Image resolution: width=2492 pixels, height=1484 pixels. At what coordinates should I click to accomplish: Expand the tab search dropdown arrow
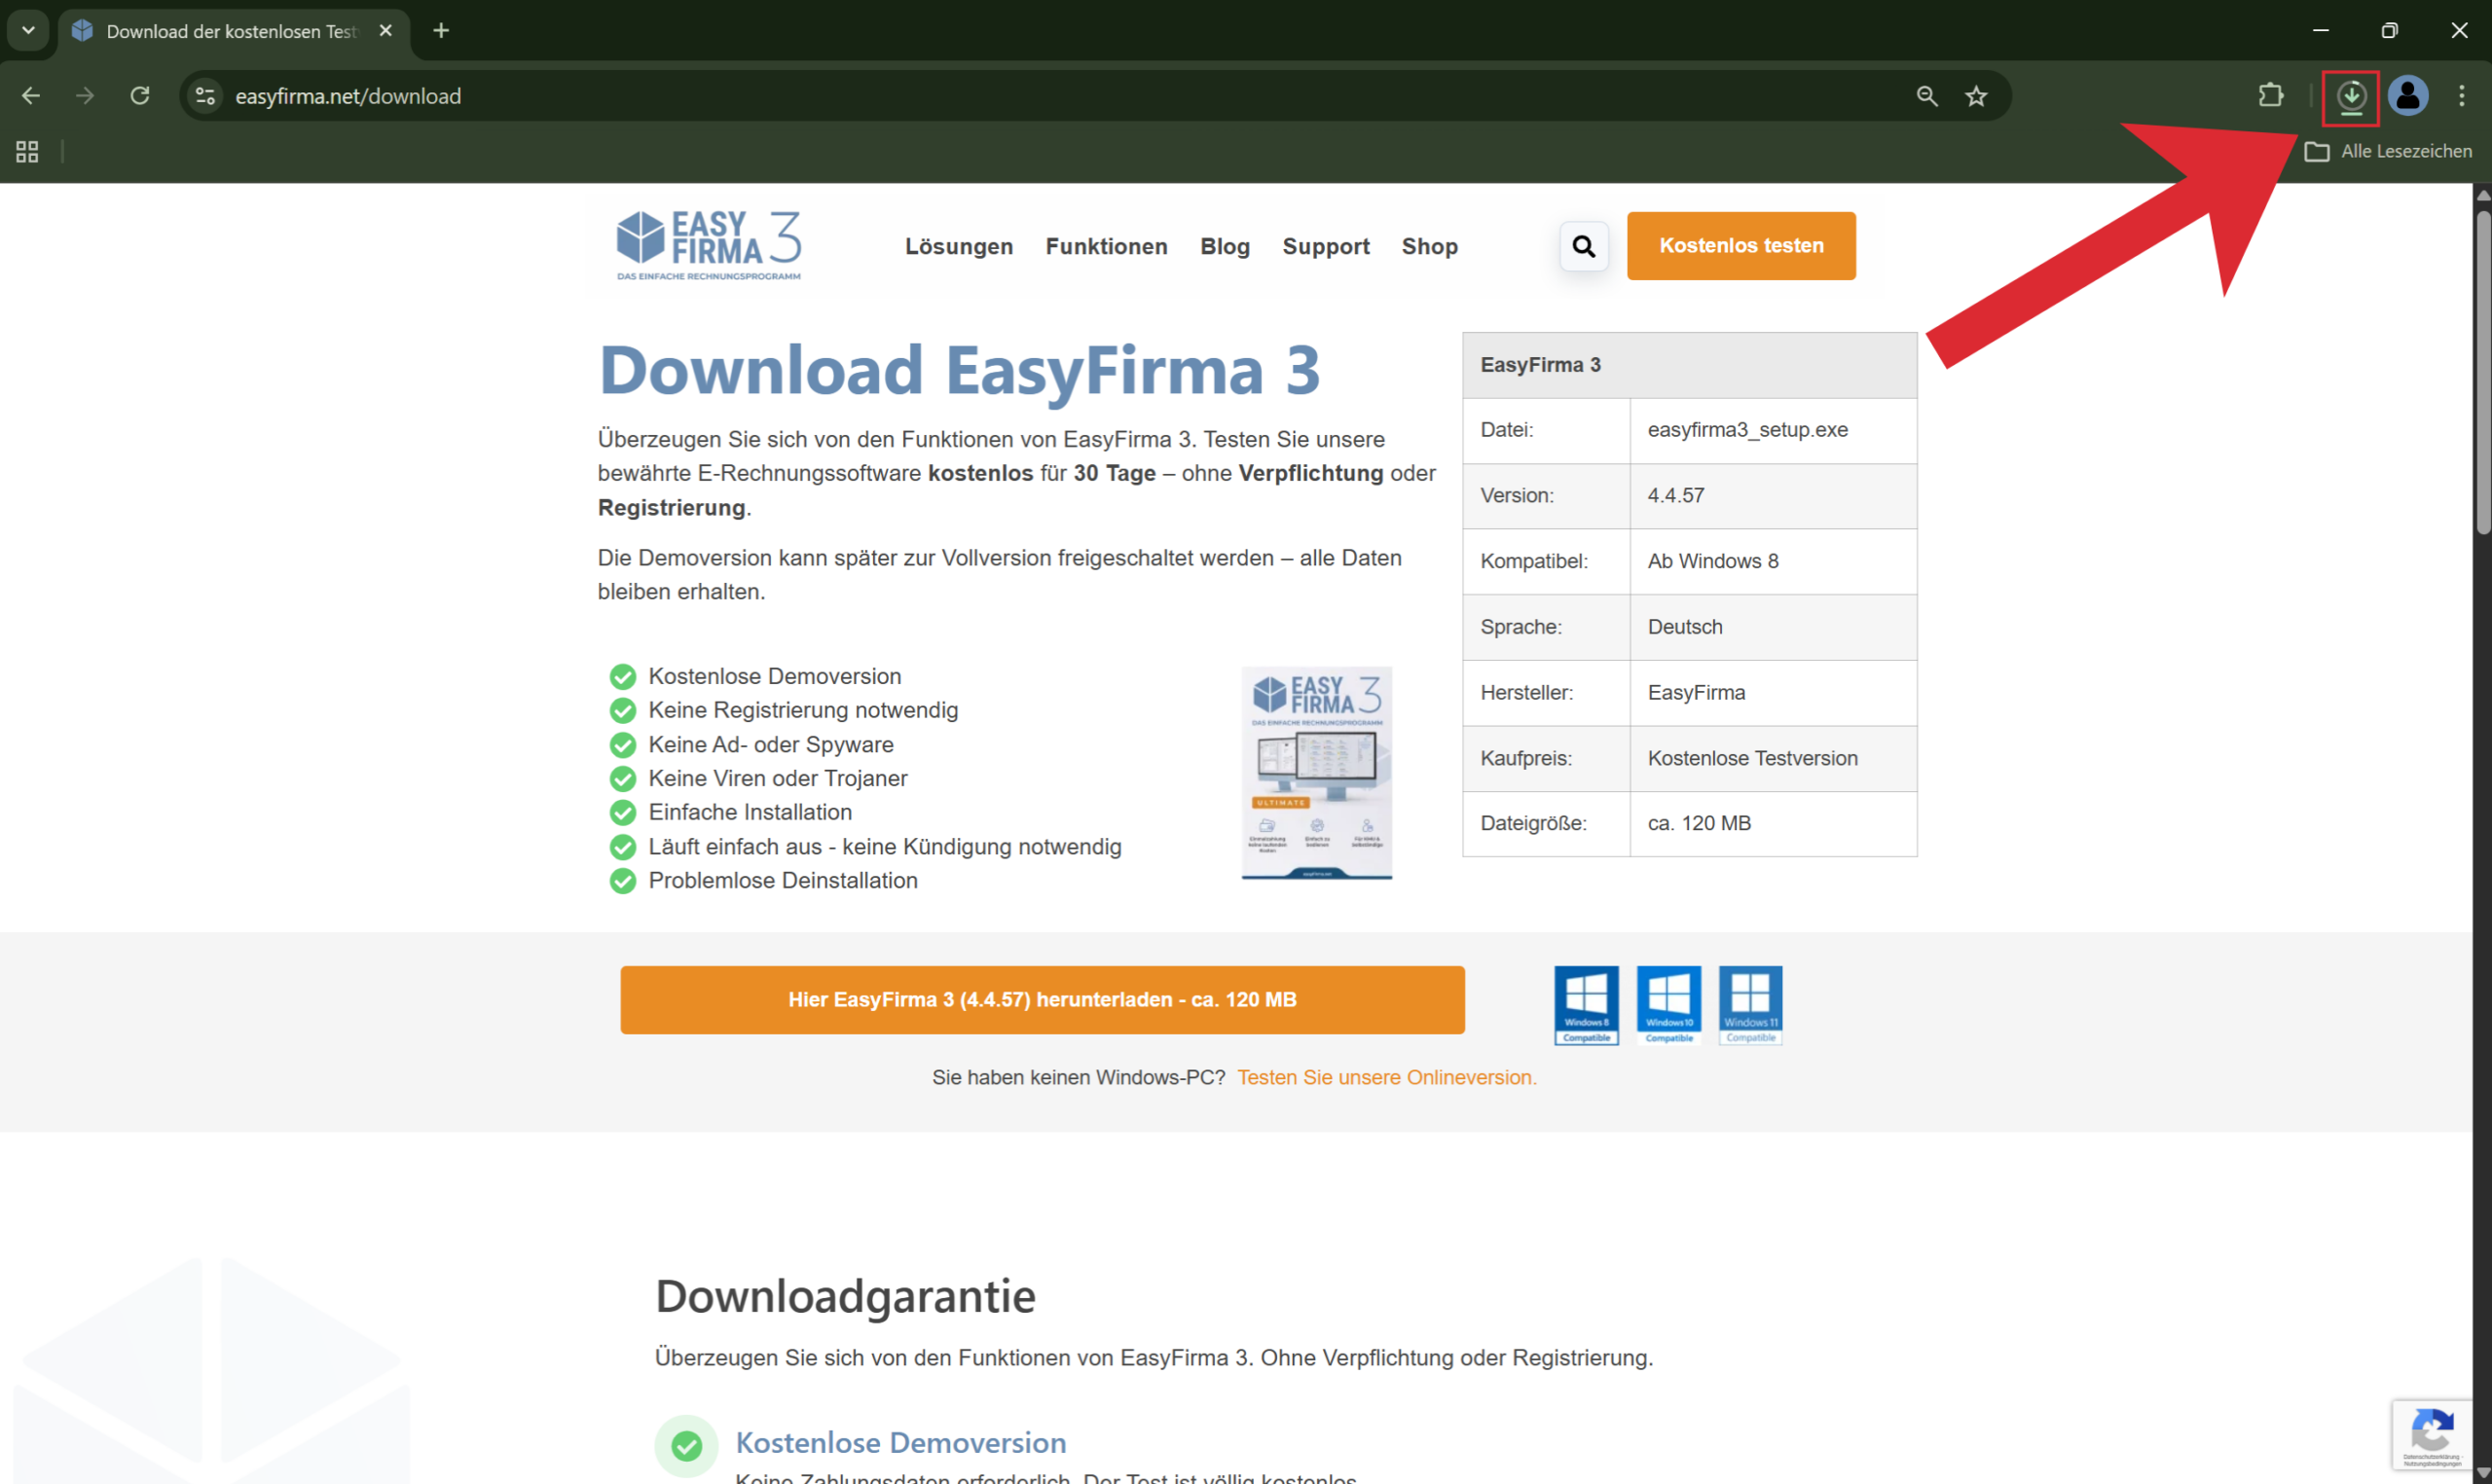pos(28,30)
